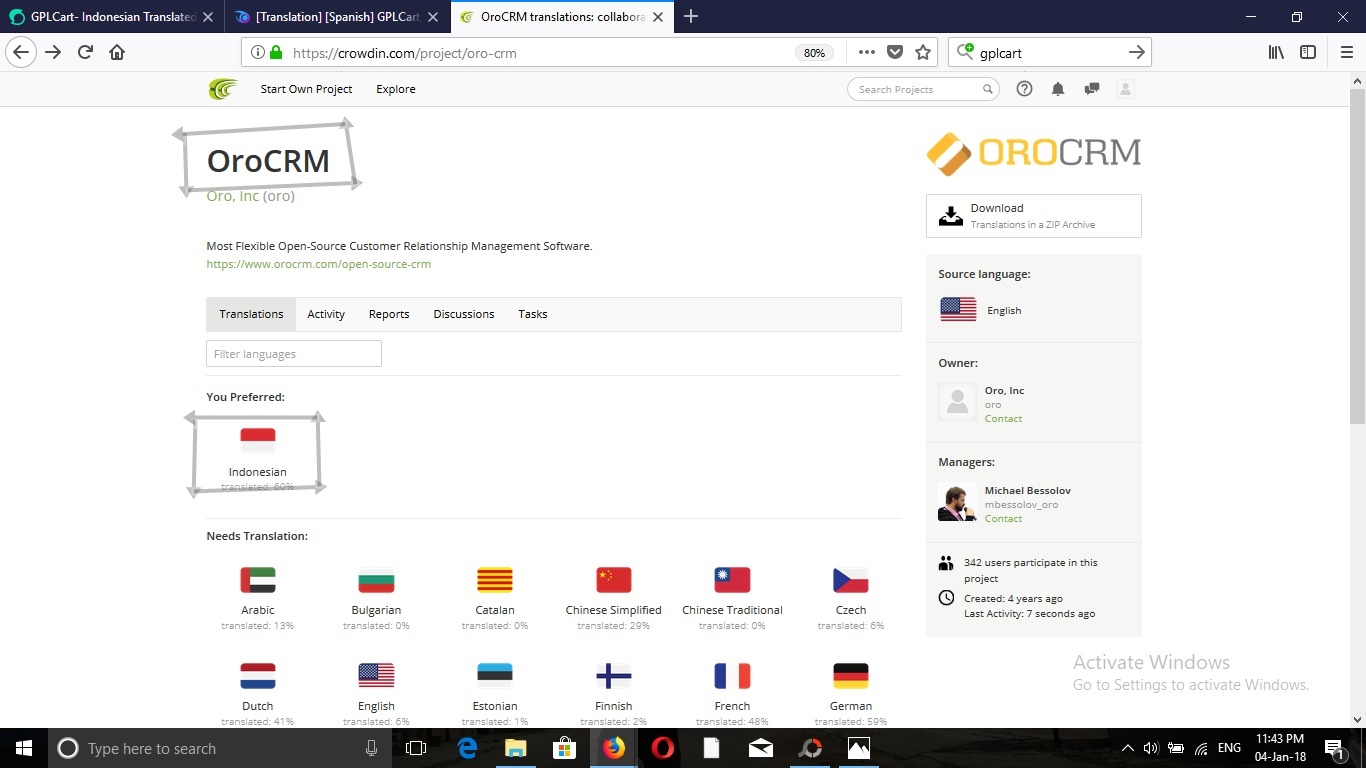Screen dimensions: 1366x768
Task: Select the Chinese Traditional flag icon
Action: pos(732,580)
